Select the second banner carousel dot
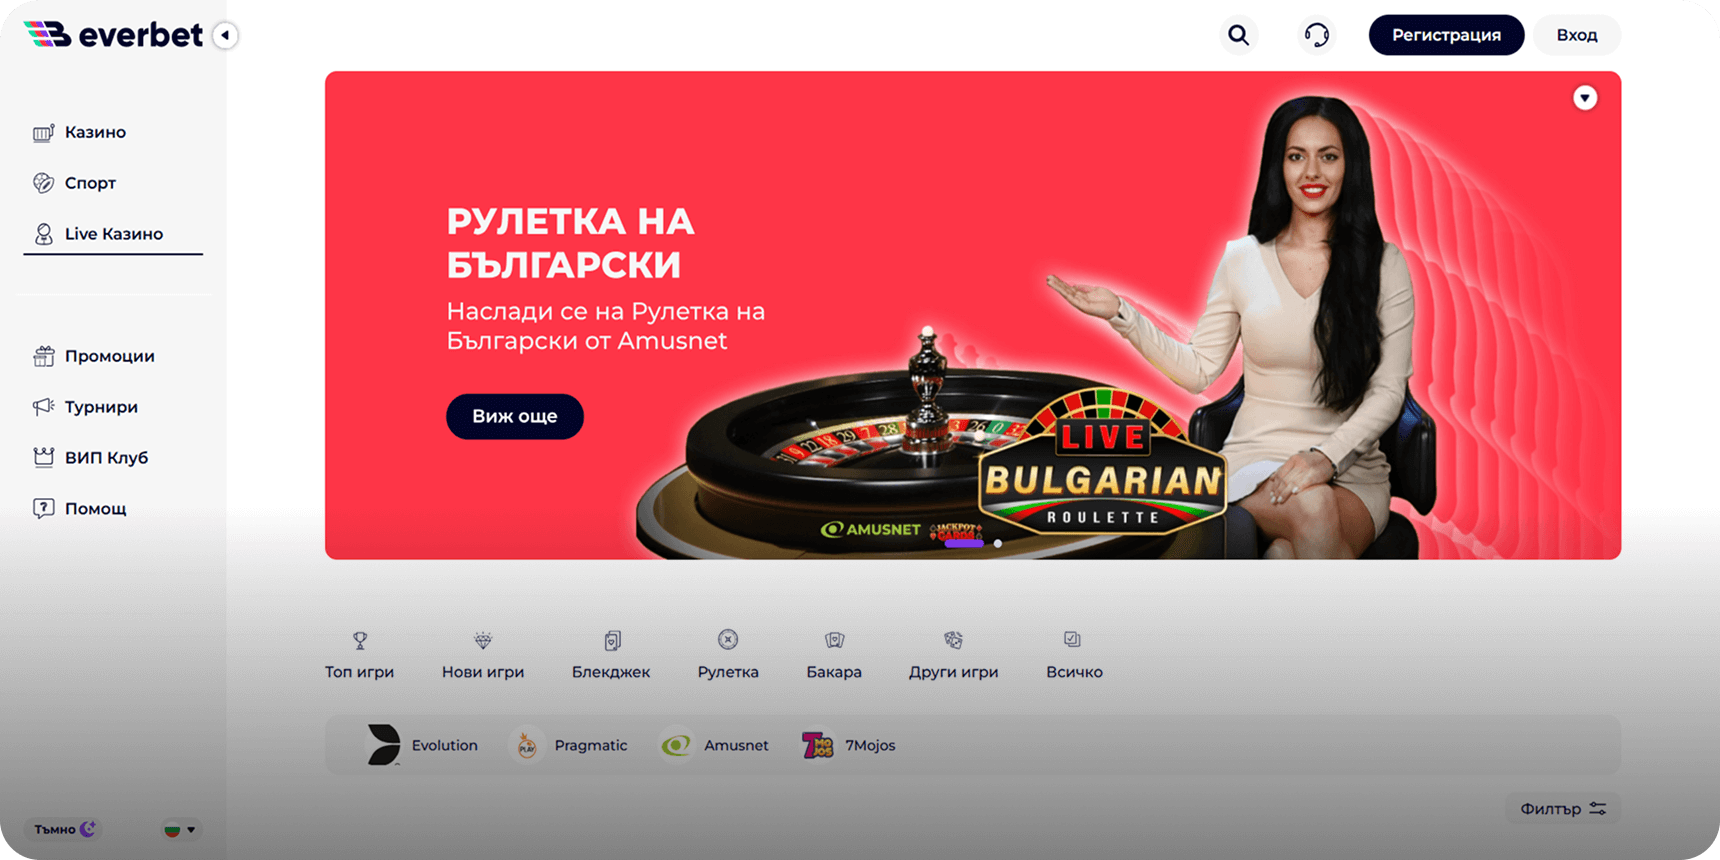1720x860 pixels. pyautogui.click(x=998, y=544)
